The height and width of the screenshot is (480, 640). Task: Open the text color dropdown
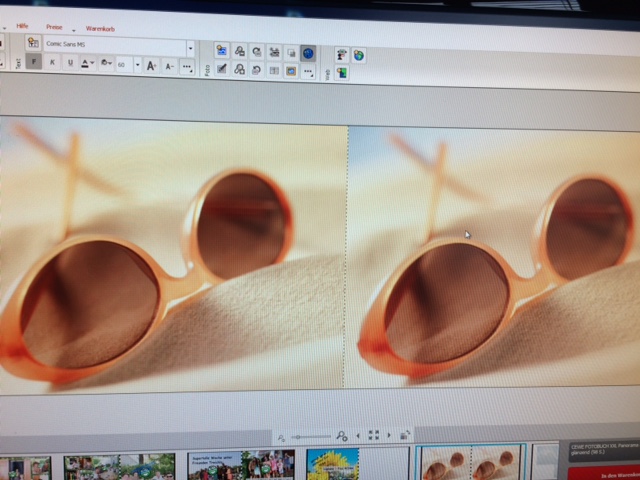(87, 64)
